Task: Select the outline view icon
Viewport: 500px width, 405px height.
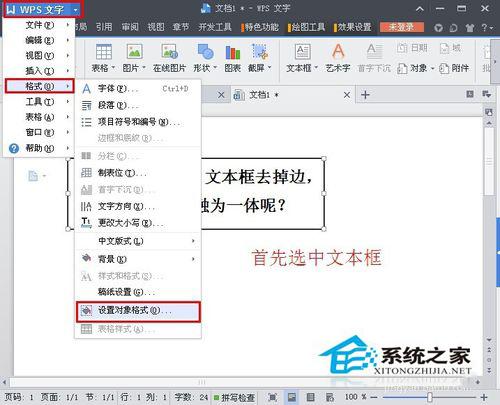Action: pyautogui.click(x=311, y=397)
